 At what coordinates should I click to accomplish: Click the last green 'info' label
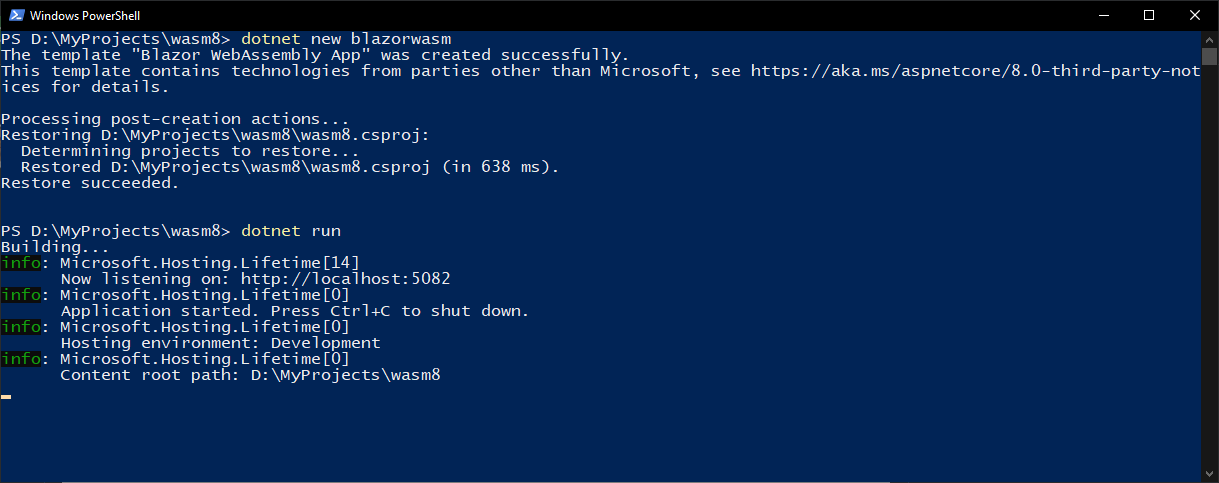21,359
